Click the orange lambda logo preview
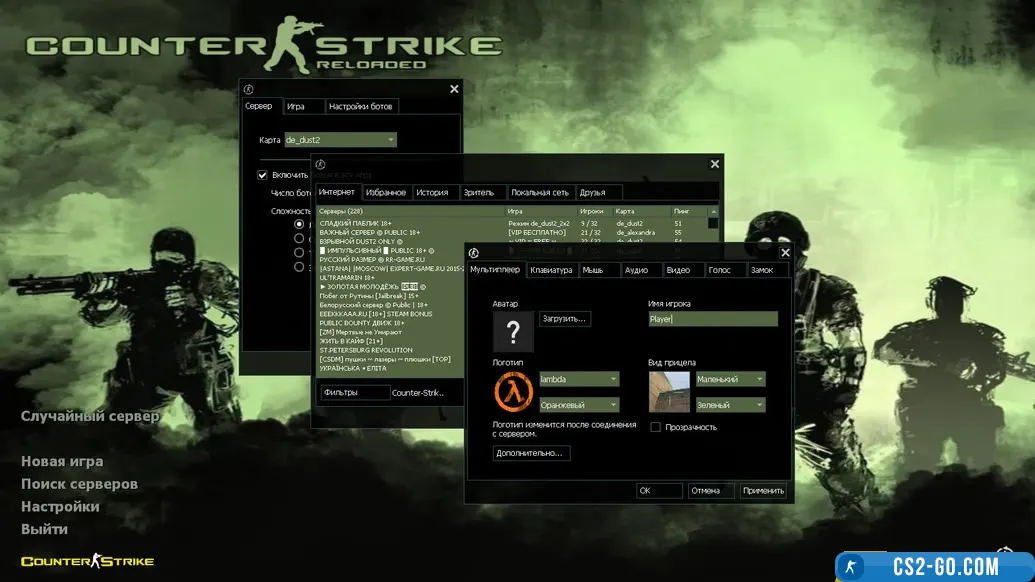 coord(513,391)
